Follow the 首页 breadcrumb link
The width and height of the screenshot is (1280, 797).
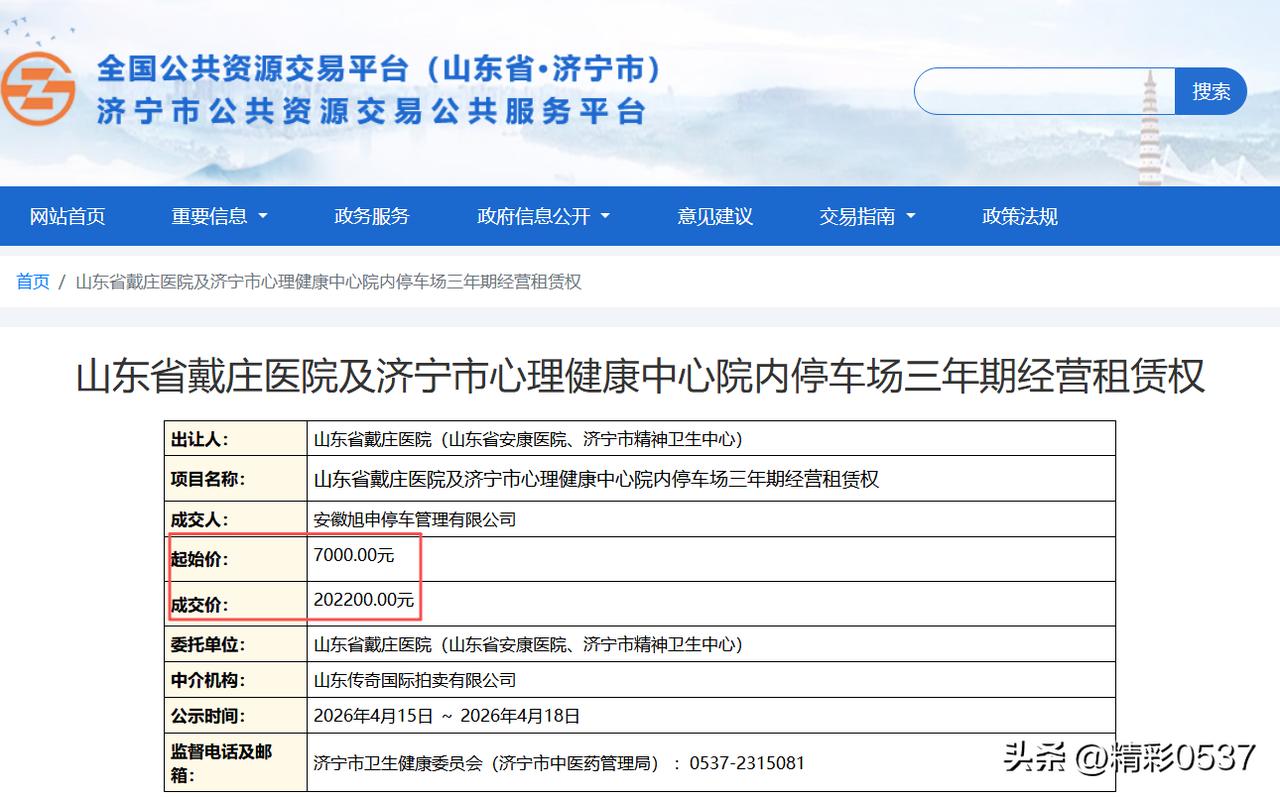coord(32,282)
